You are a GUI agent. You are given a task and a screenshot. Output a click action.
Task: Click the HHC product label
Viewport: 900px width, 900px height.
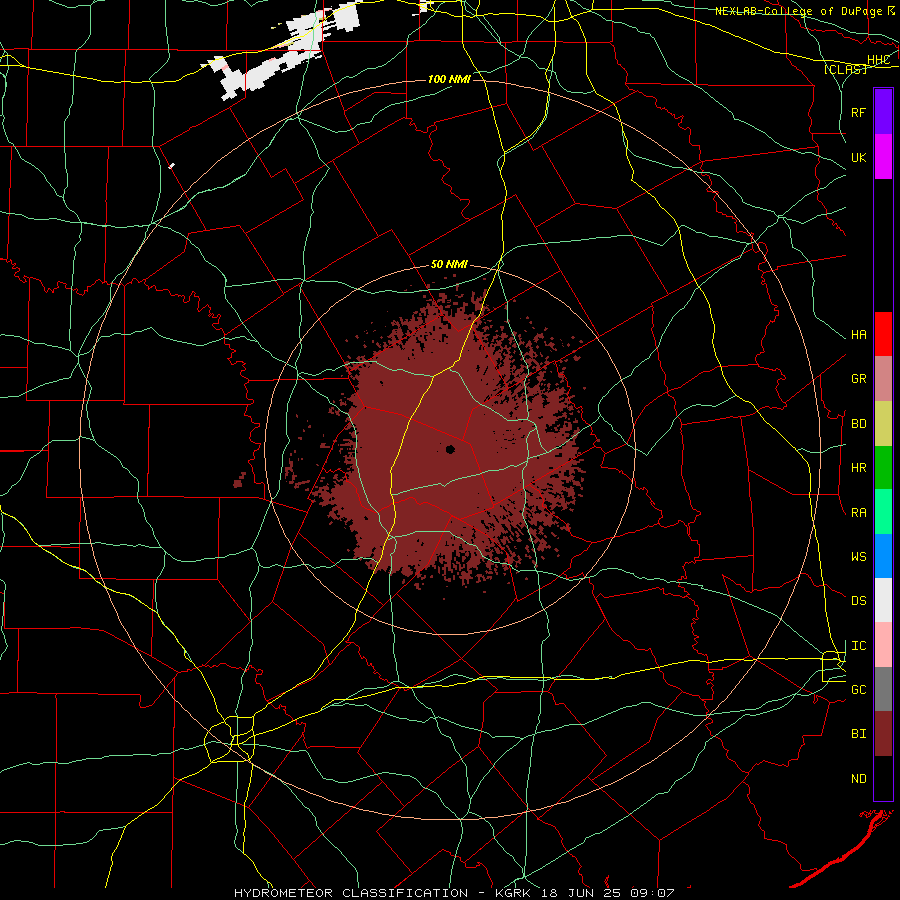[x=878, y=60]
